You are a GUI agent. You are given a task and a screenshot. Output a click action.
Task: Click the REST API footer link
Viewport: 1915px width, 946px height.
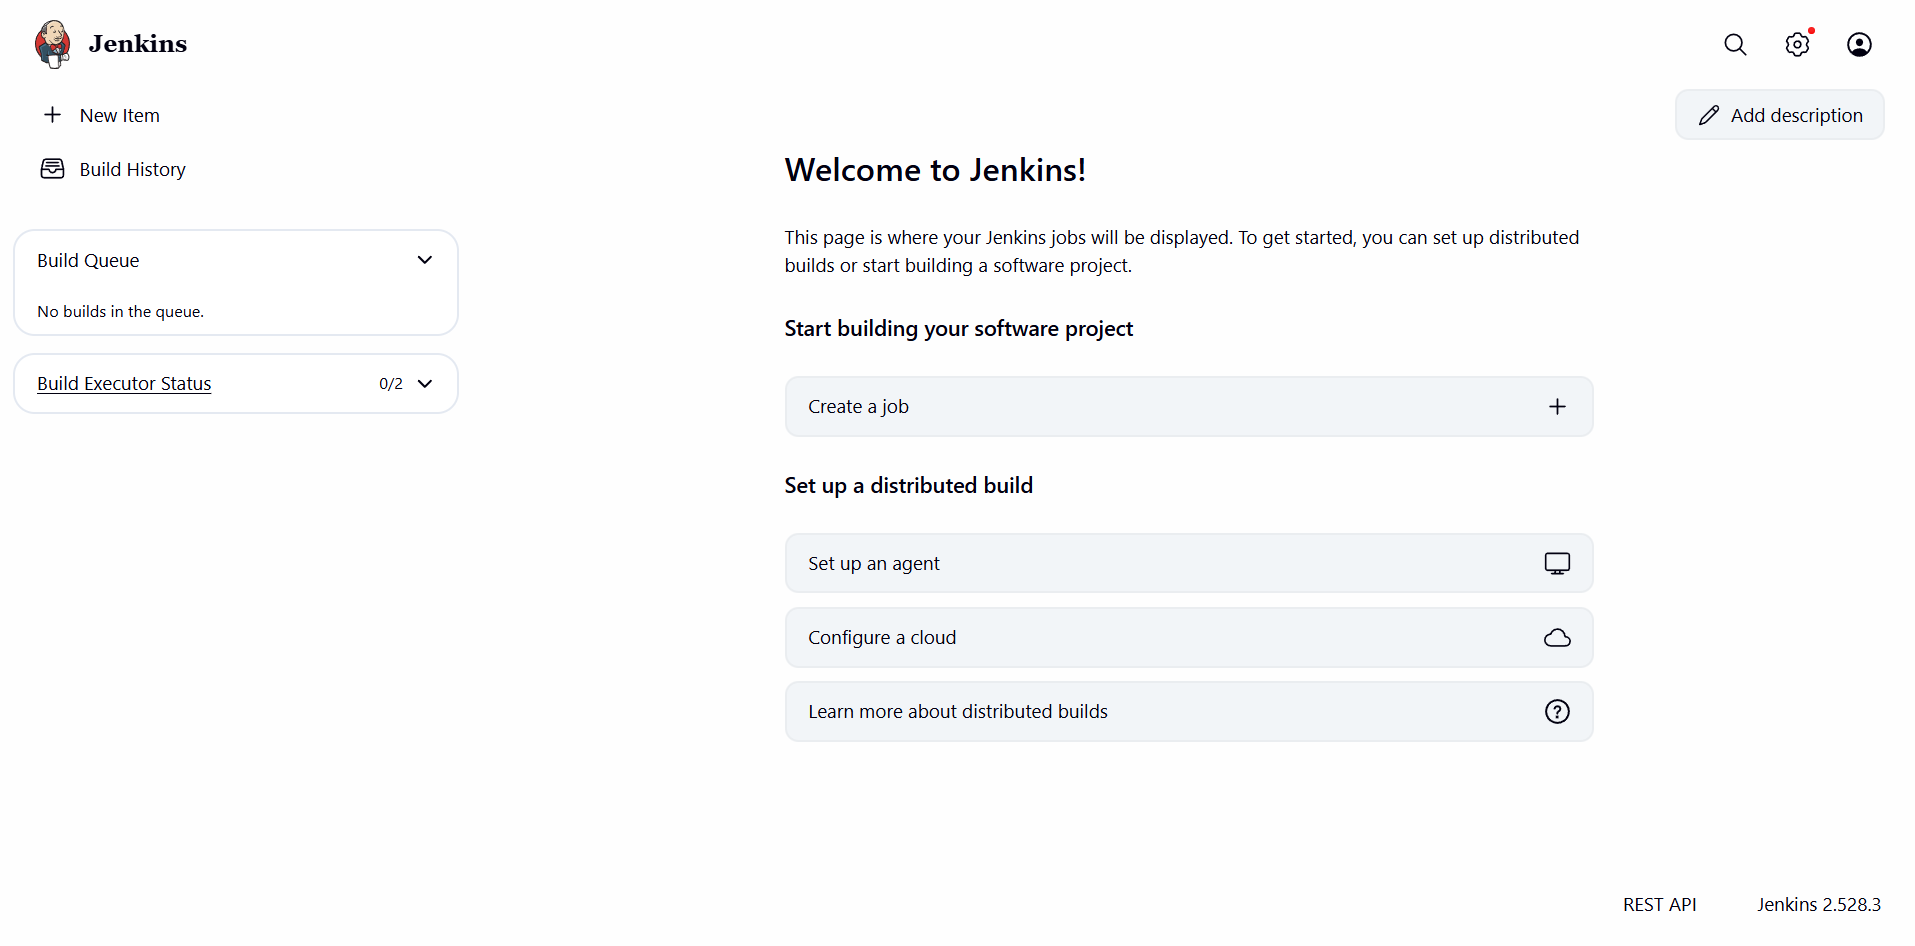coord(1659,905)
